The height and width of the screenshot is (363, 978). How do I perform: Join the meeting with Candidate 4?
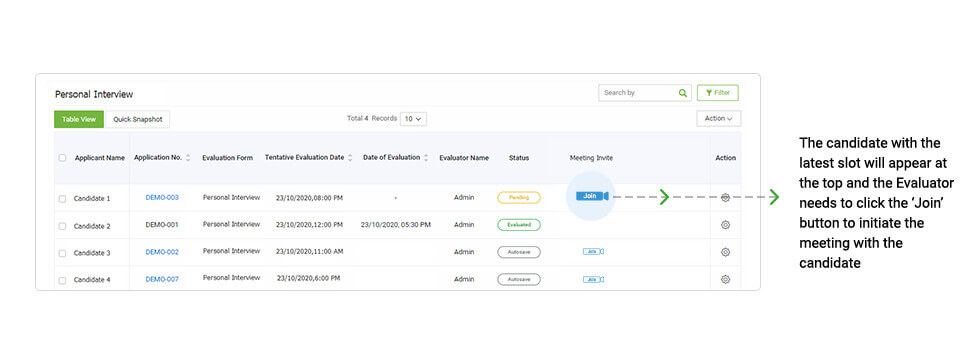(x=594, y=279)
